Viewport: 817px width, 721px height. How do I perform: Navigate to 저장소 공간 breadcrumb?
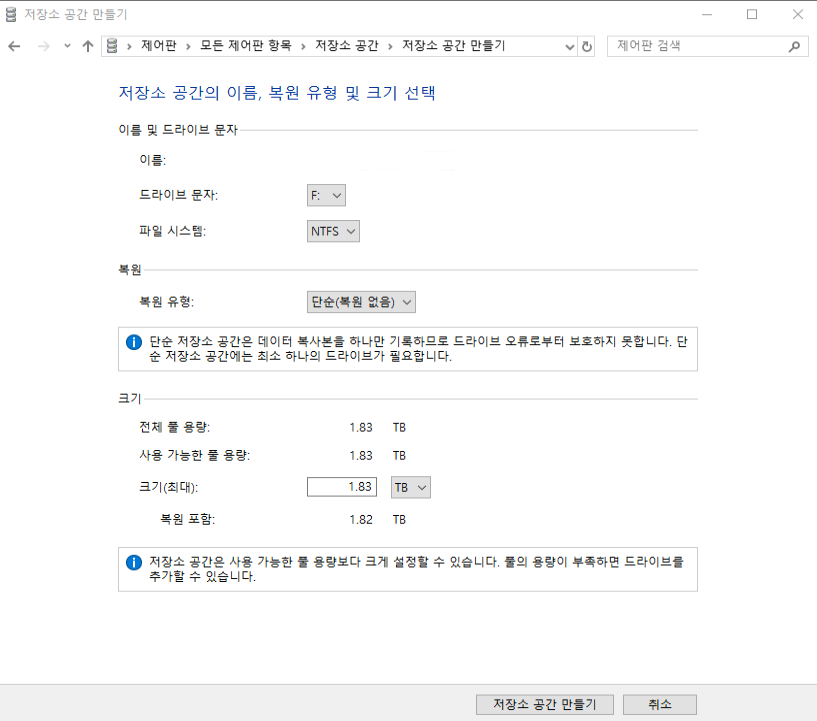click(x=346, y=46)
